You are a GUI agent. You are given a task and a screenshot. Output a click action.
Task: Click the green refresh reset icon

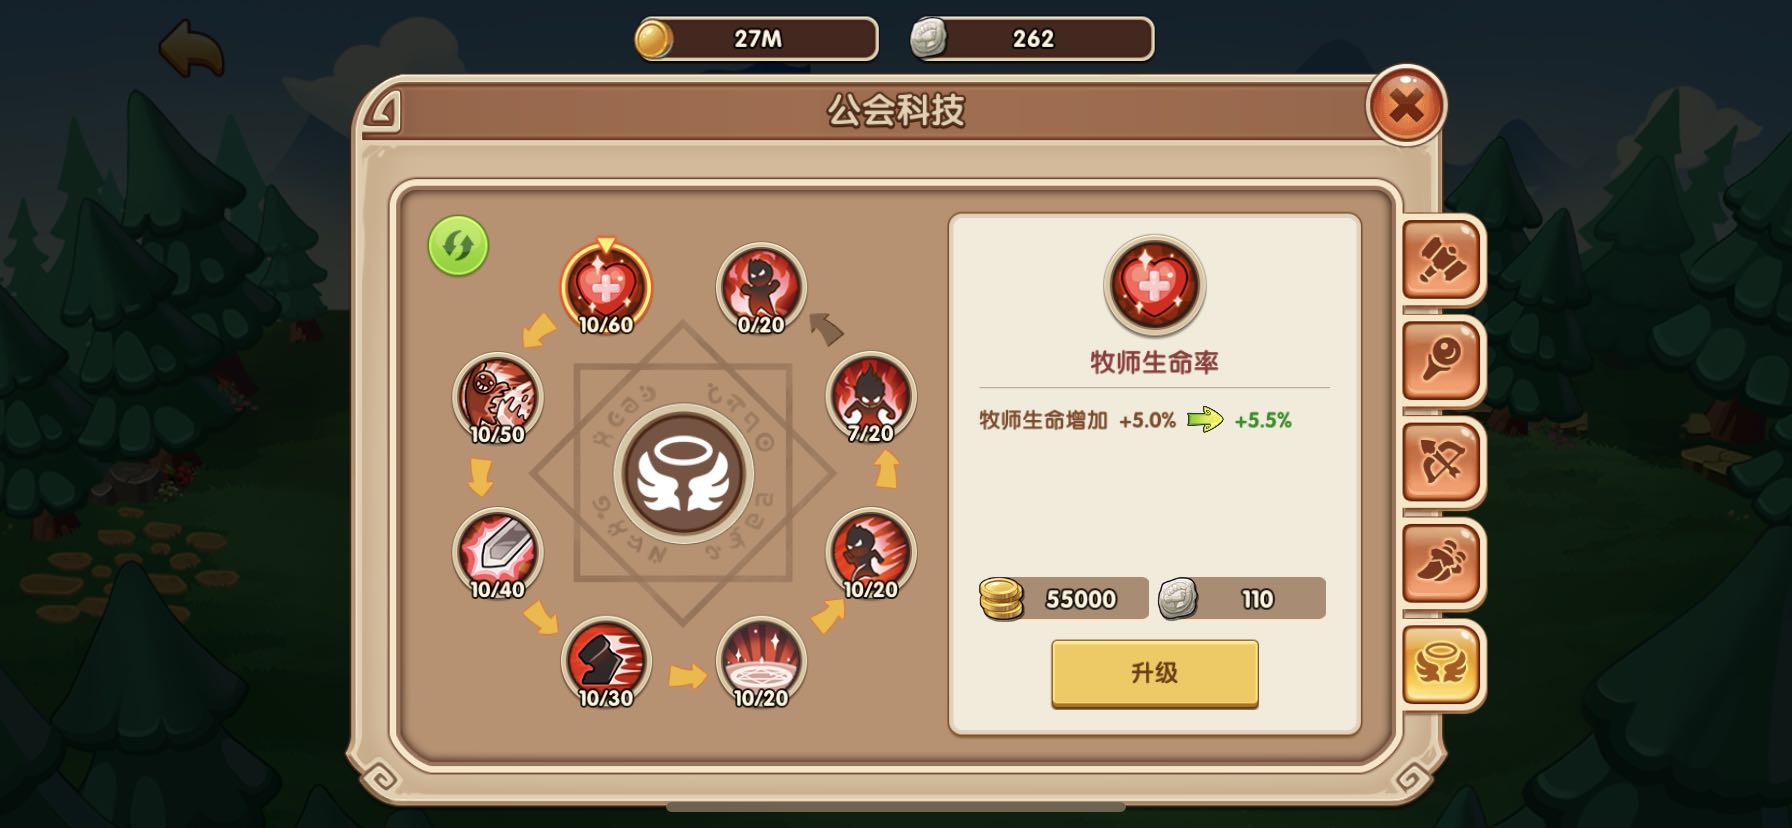pos(458,245)
